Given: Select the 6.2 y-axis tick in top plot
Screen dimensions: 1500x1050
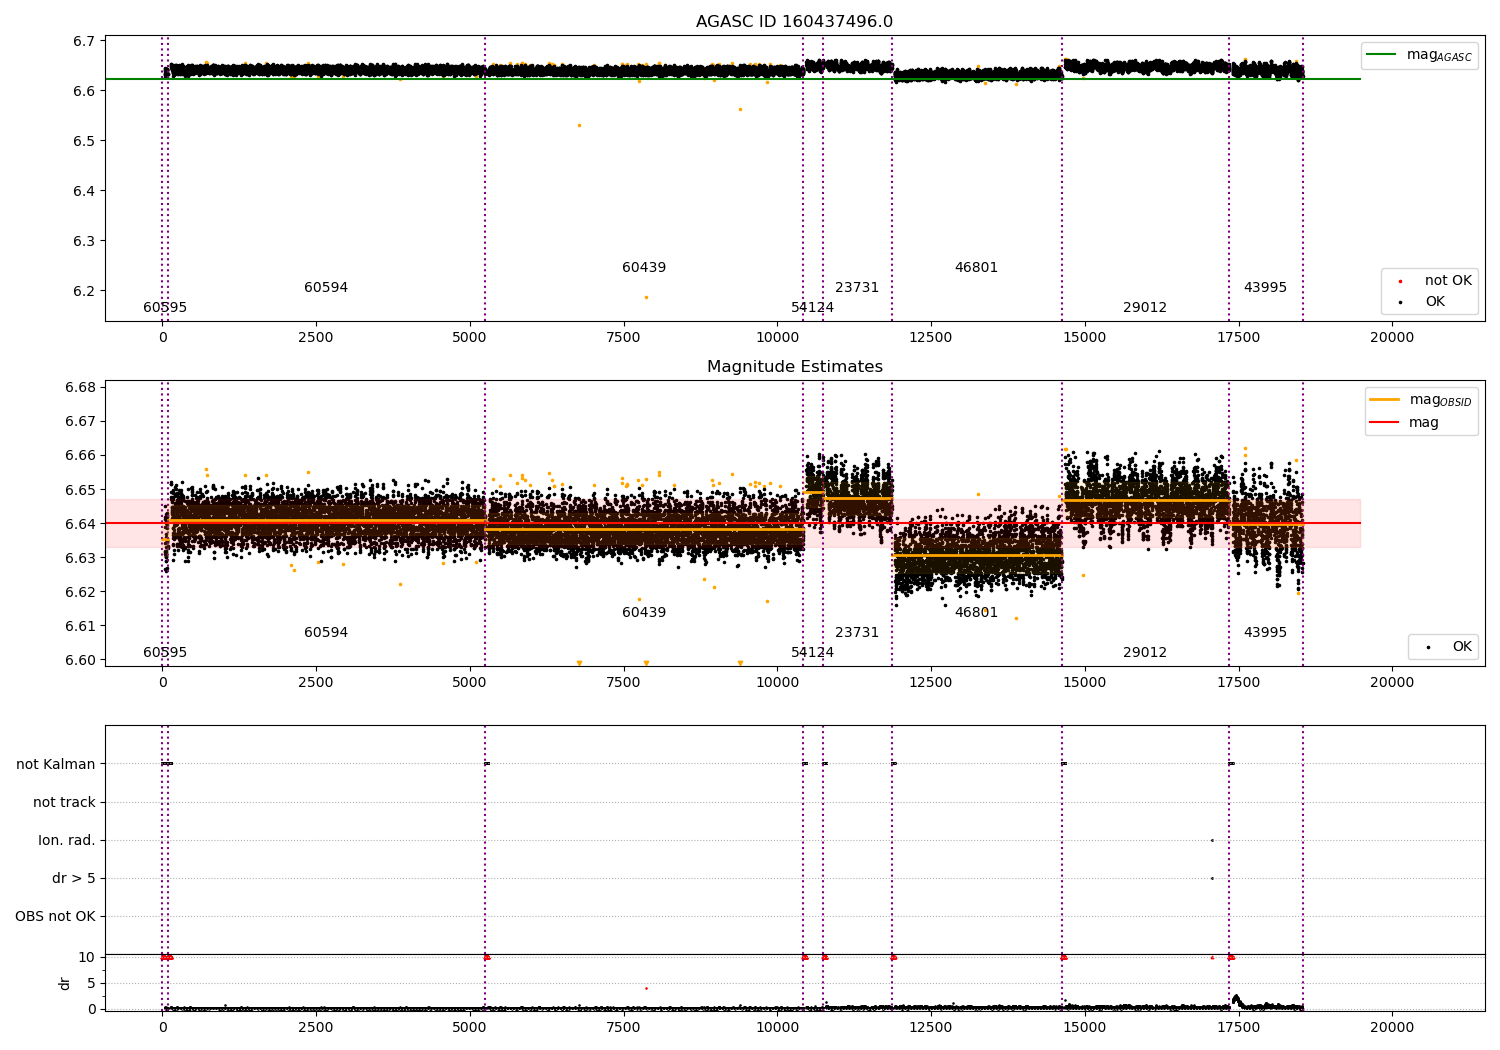Looking at the screenshot, I should 85,291.
